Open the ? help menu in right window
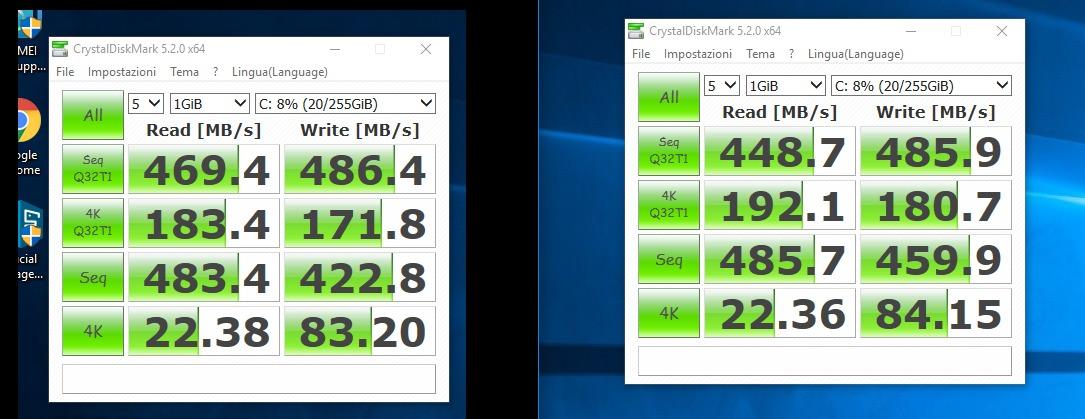This screenshot has width=1085, height=419. (x=791, y=54)
